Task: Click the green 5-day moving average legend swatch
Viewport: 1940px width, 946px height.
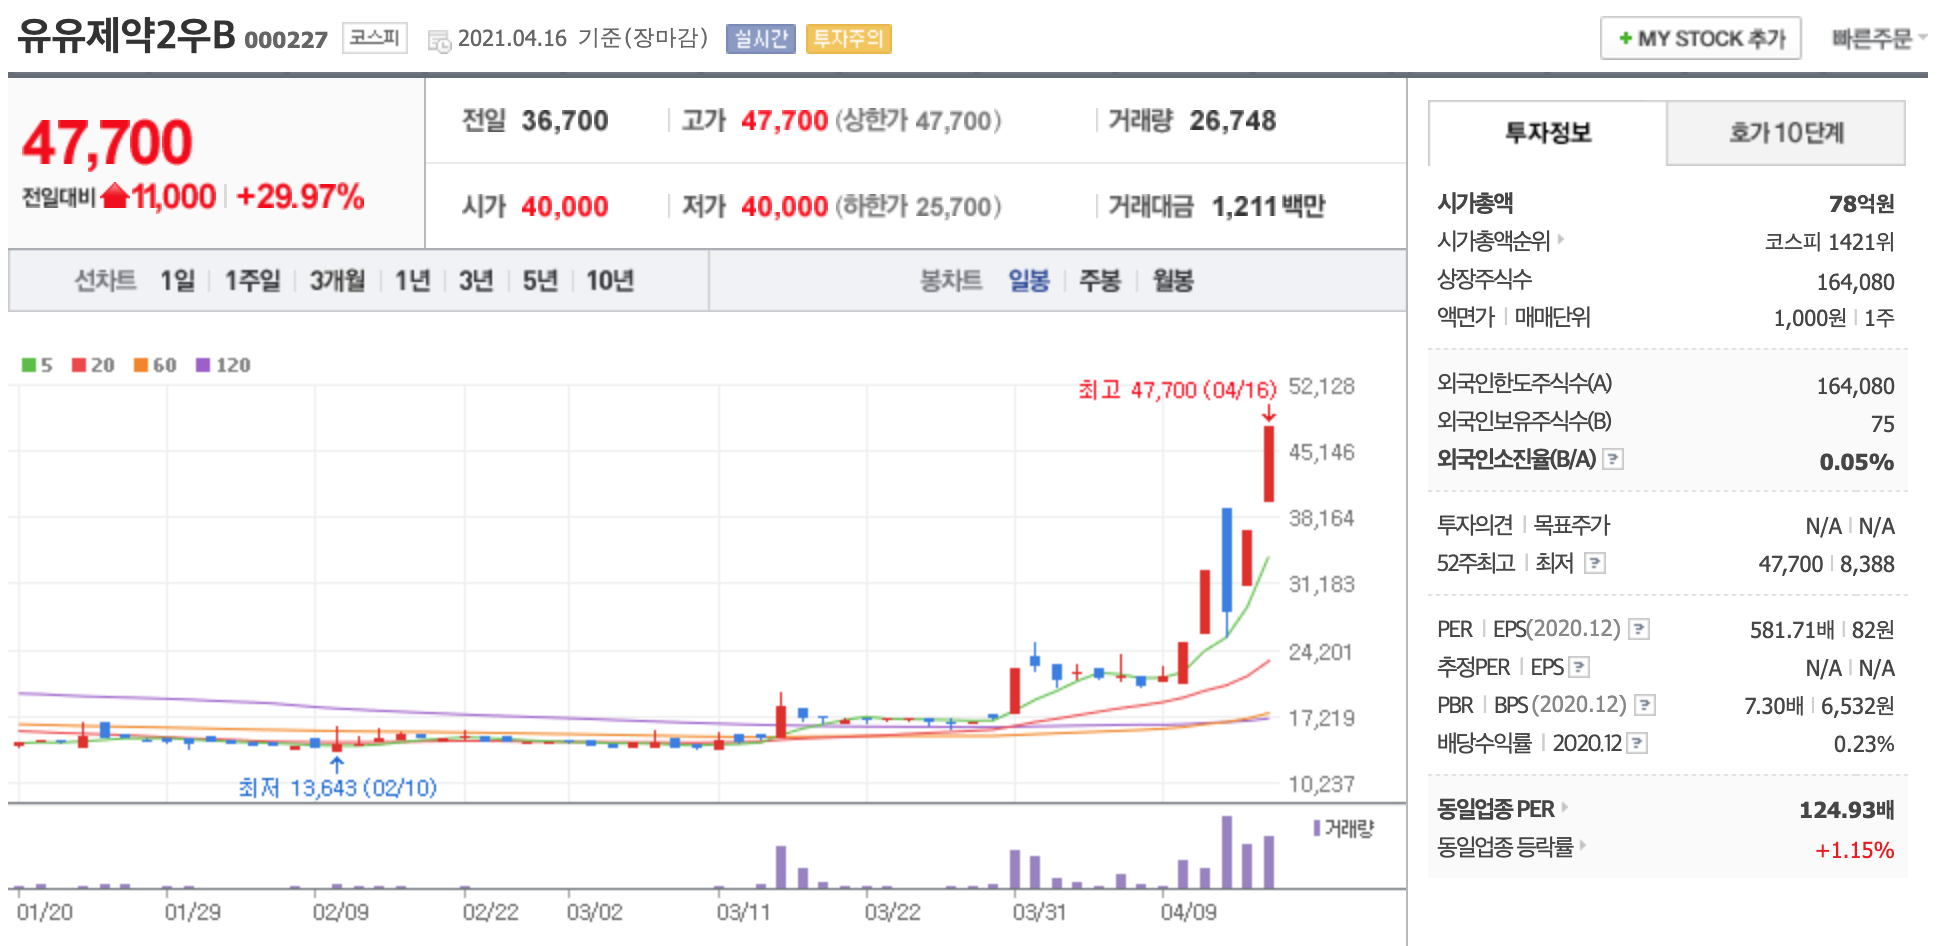Action: coord(29,365)
